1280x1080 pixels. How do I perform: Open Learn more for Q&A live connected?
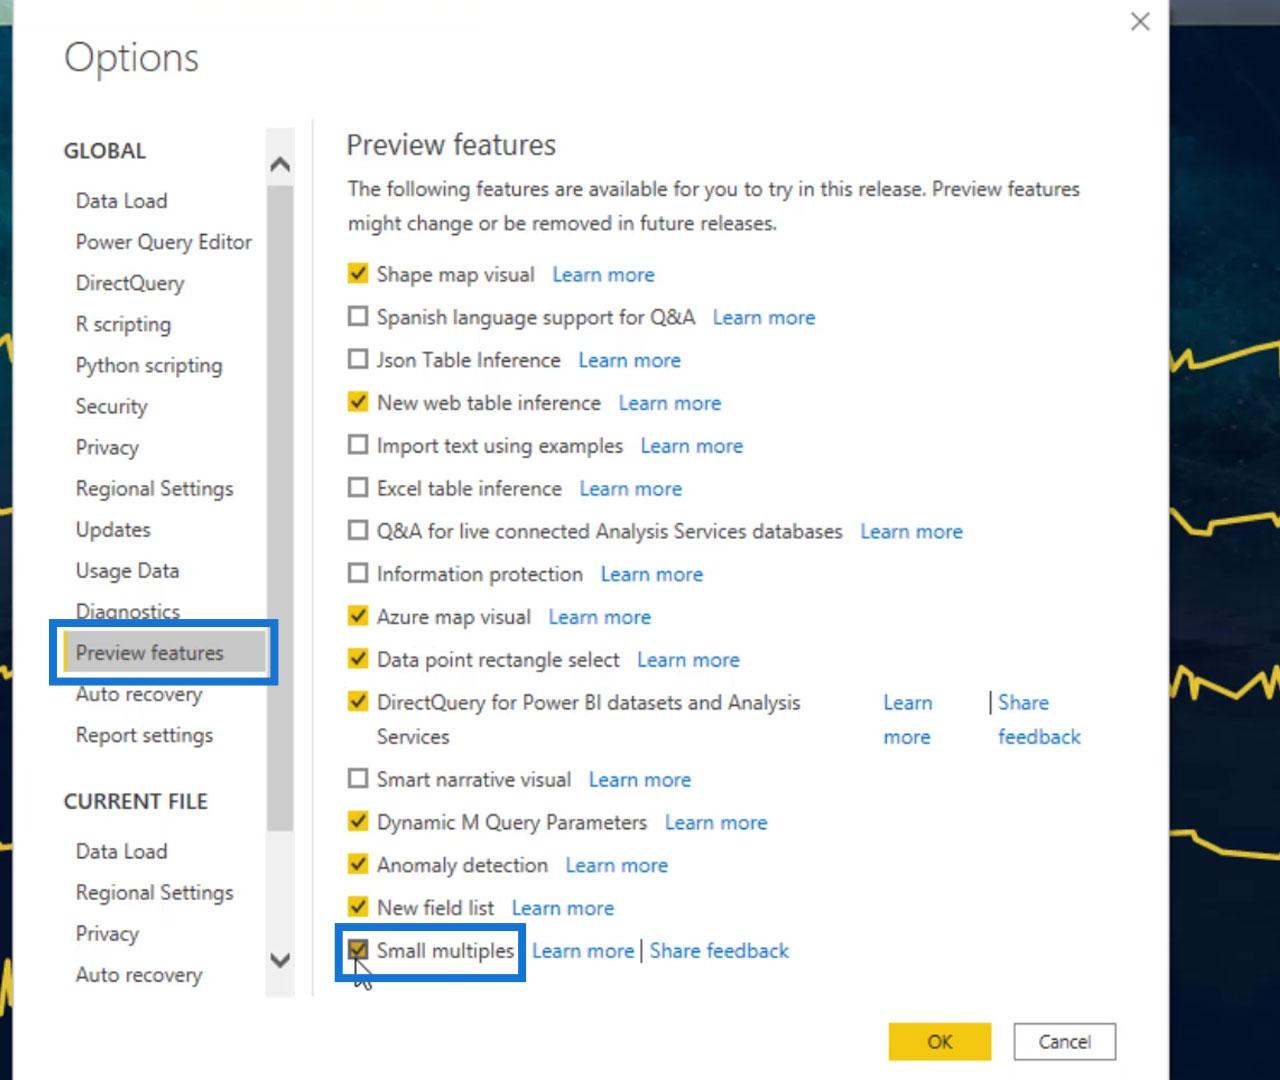tap(911, 531)
